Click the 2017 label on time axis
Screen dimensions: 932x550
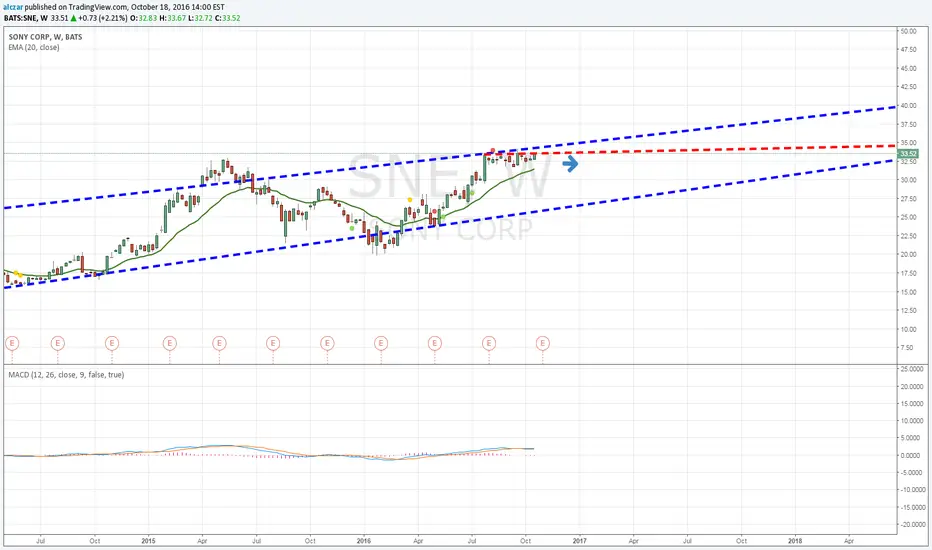tap(580, 540)
